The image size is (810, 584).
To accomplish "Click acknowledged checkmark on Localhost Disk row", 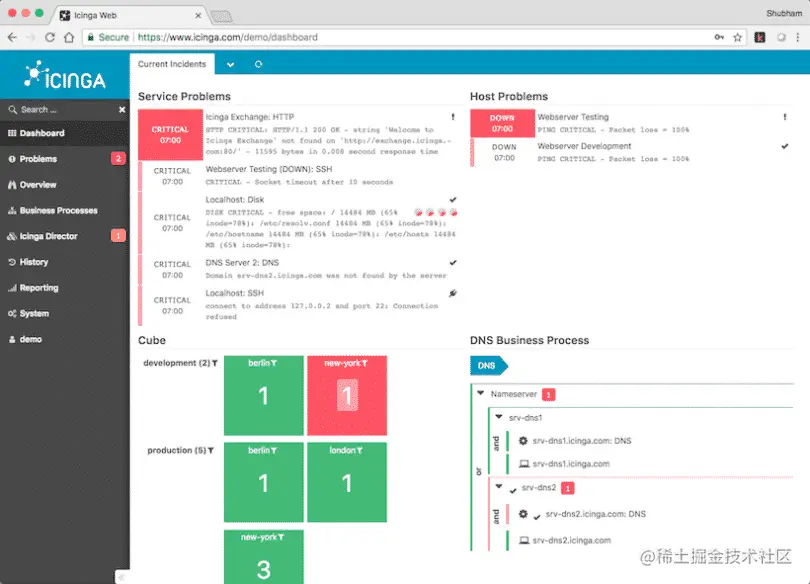I will [453, 200].
